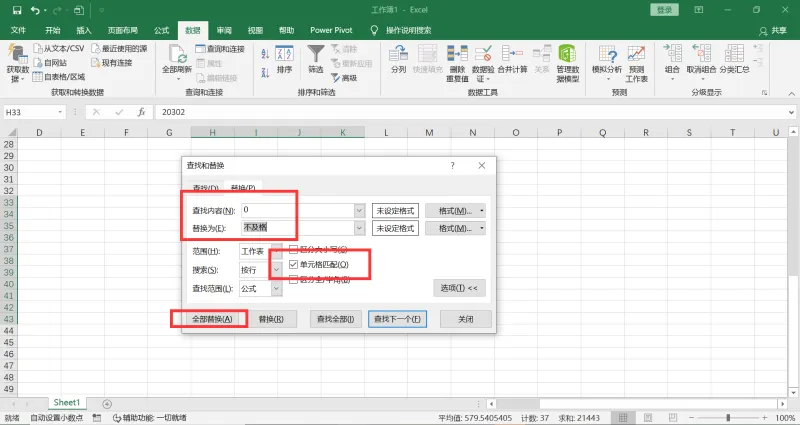Click 查找全部 find all button

(336, 319)
